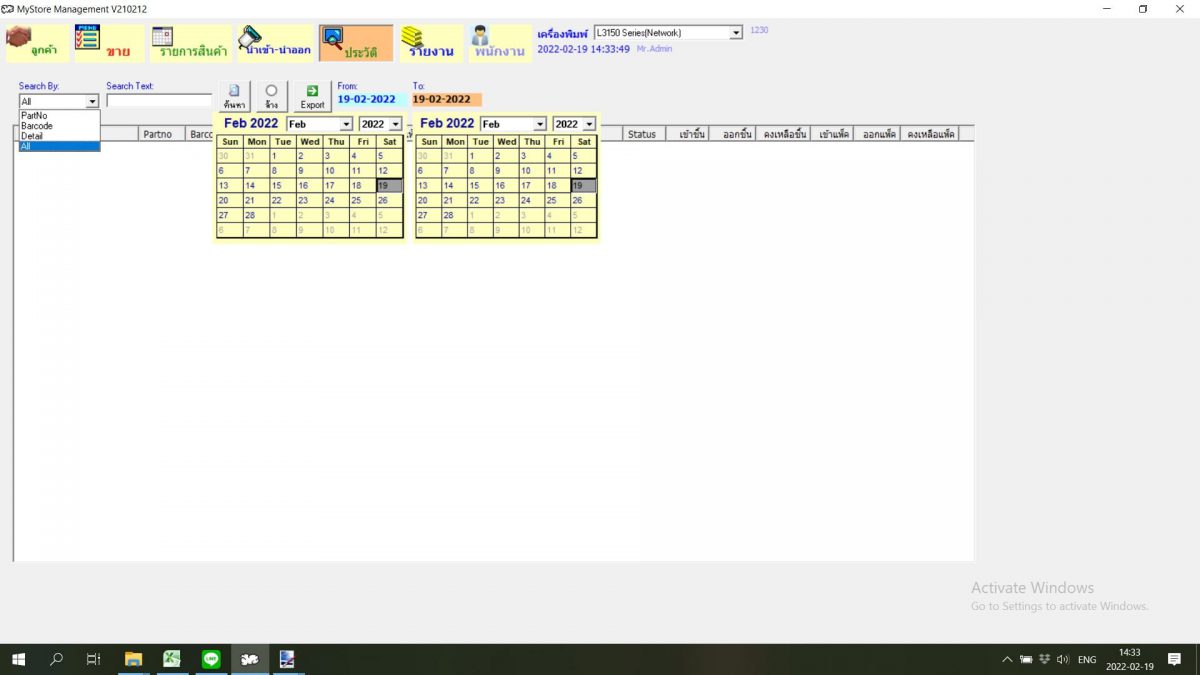Click the Export button
Image resolution: width=1200 pixels, height=675 pixels.
coord(312,96)
